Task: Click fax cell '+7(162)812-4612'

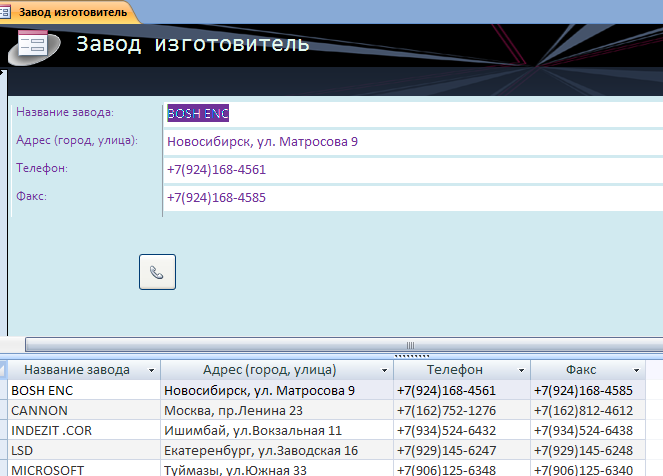Action: [588, 410]
